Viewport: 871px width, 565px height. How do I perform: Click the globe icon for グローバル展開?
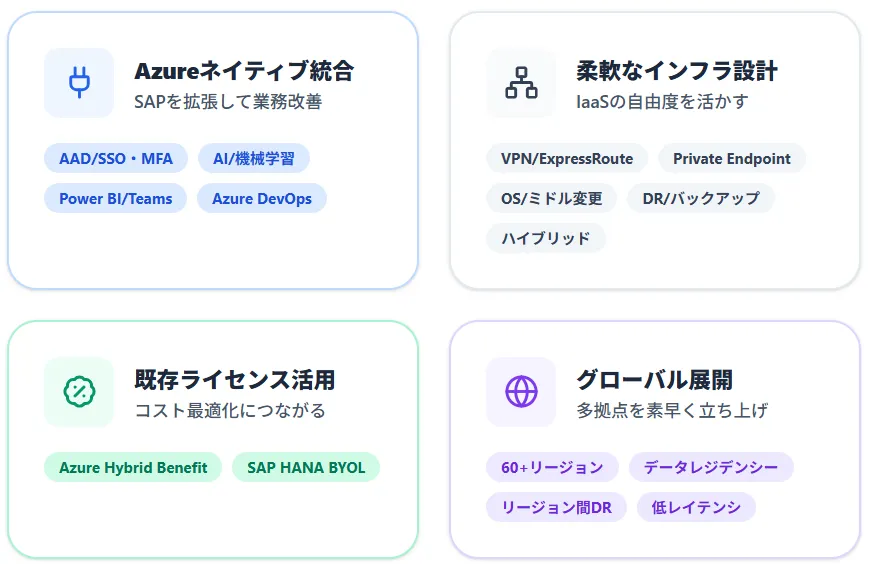(520, 391)
